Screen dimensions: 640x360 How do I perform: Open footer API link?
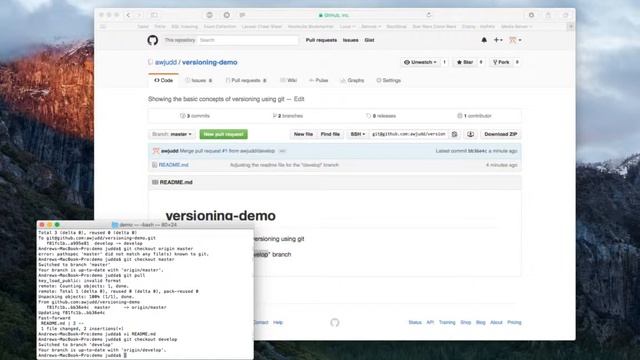[430, 322]
